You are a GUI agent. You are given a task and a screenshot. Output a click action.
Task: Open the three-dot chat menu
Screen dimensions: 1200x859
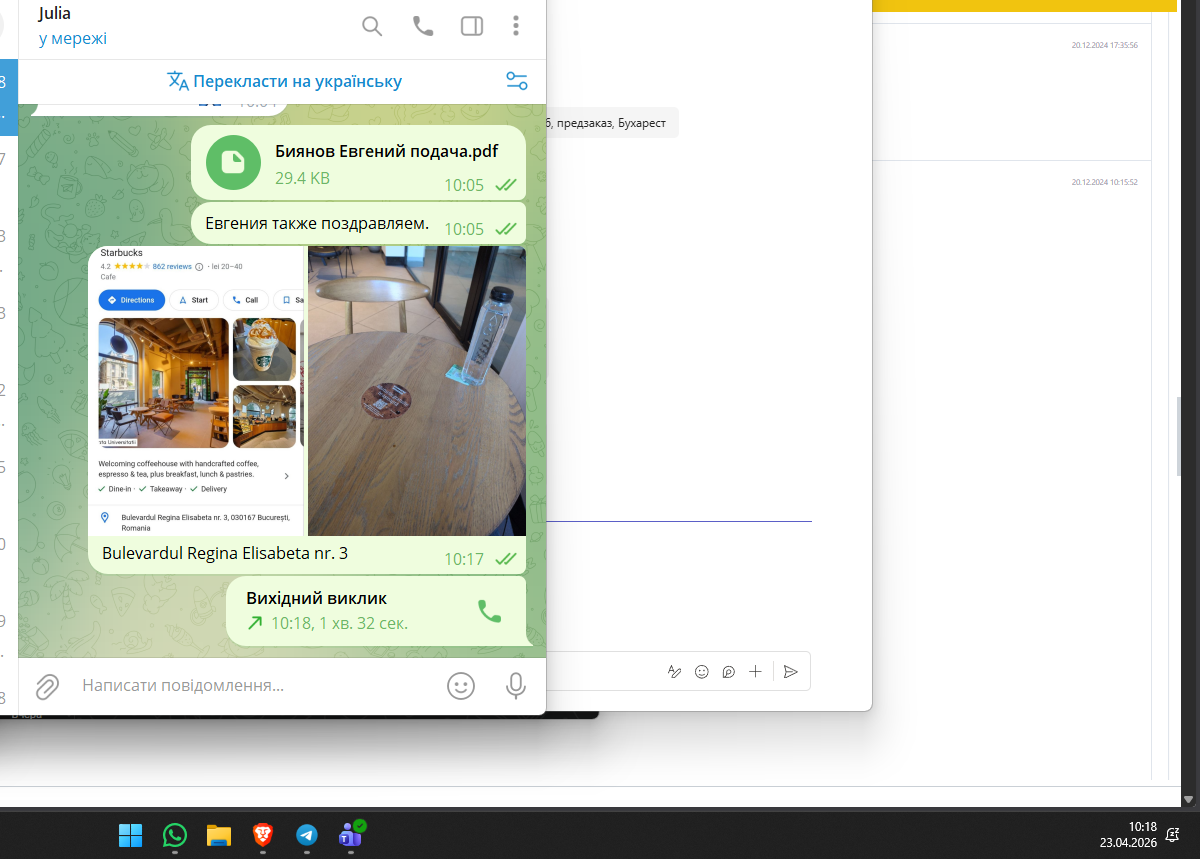point(516,26)
